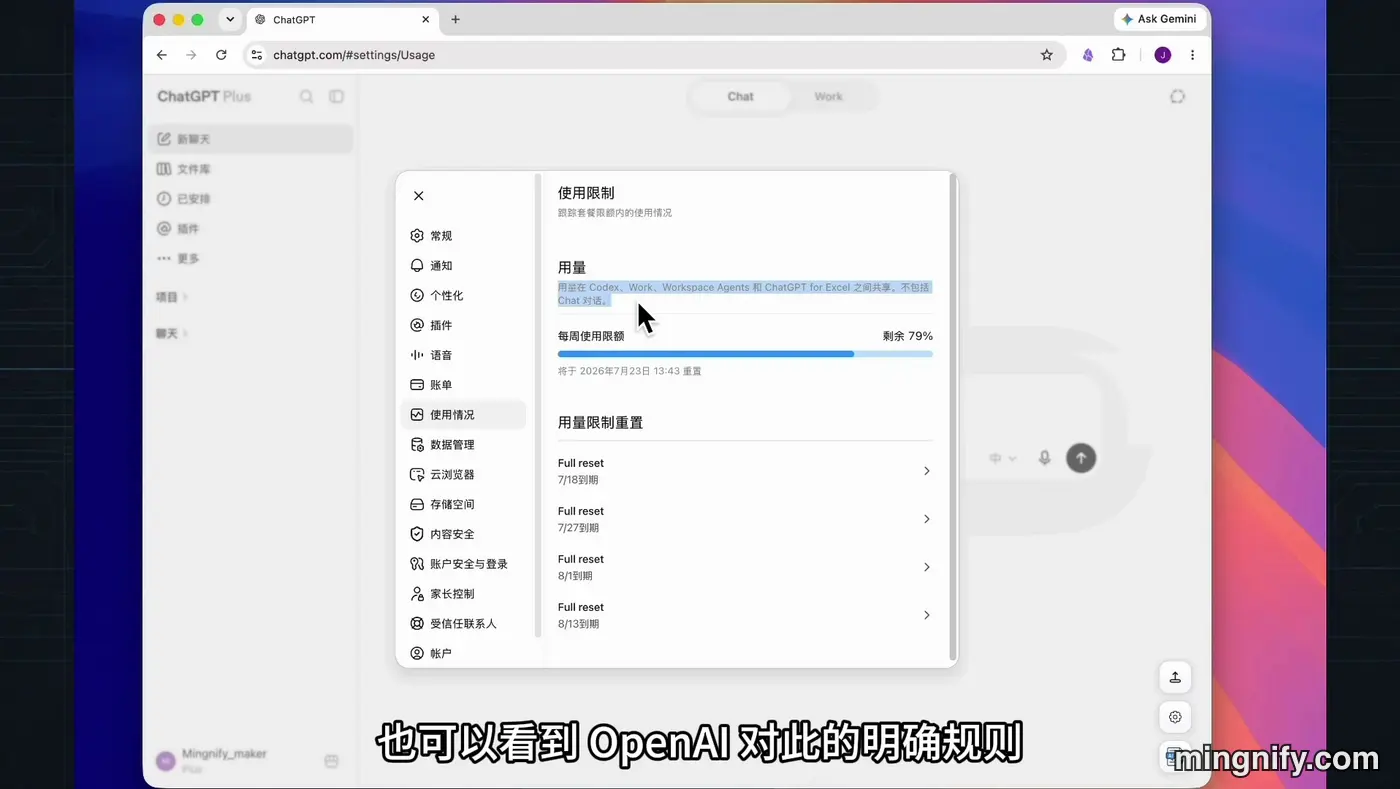Close the ChatGPT browser tab
This screenshot has height=789, width=1400.
click(x=426, y=19)
